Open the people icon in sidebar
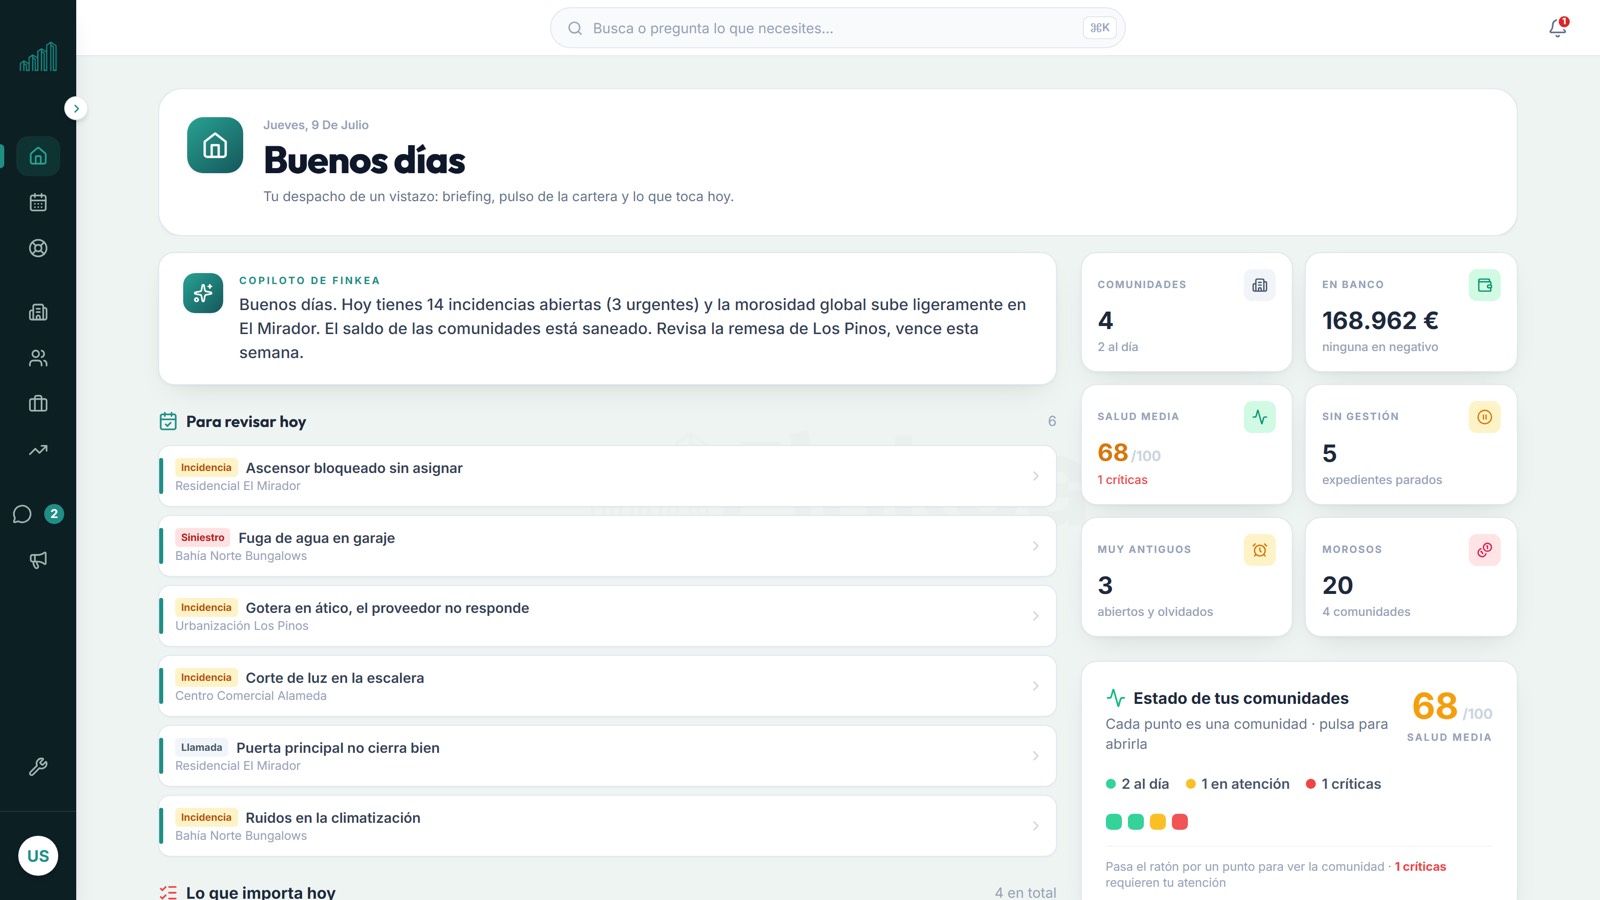The image size is (1600, 900). (38, 358)
